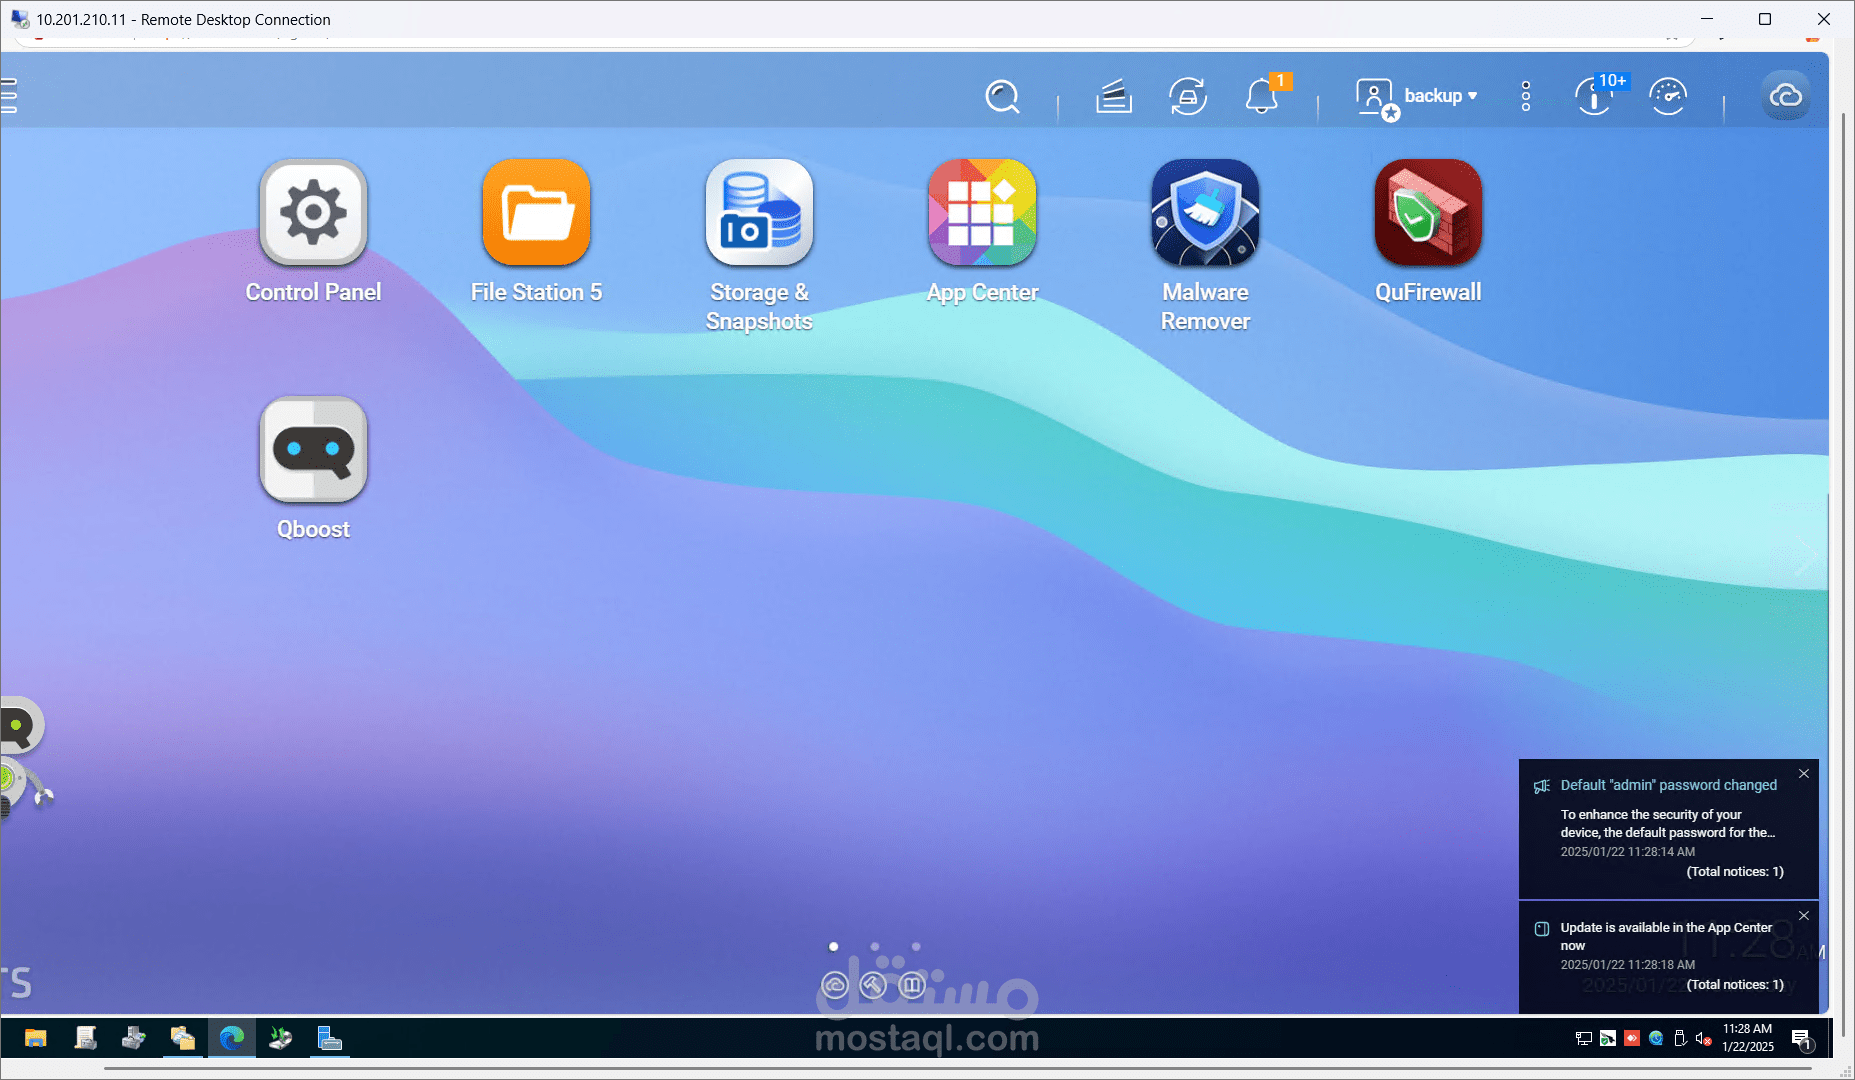Open the info icon with 10+ badge

1594,97
